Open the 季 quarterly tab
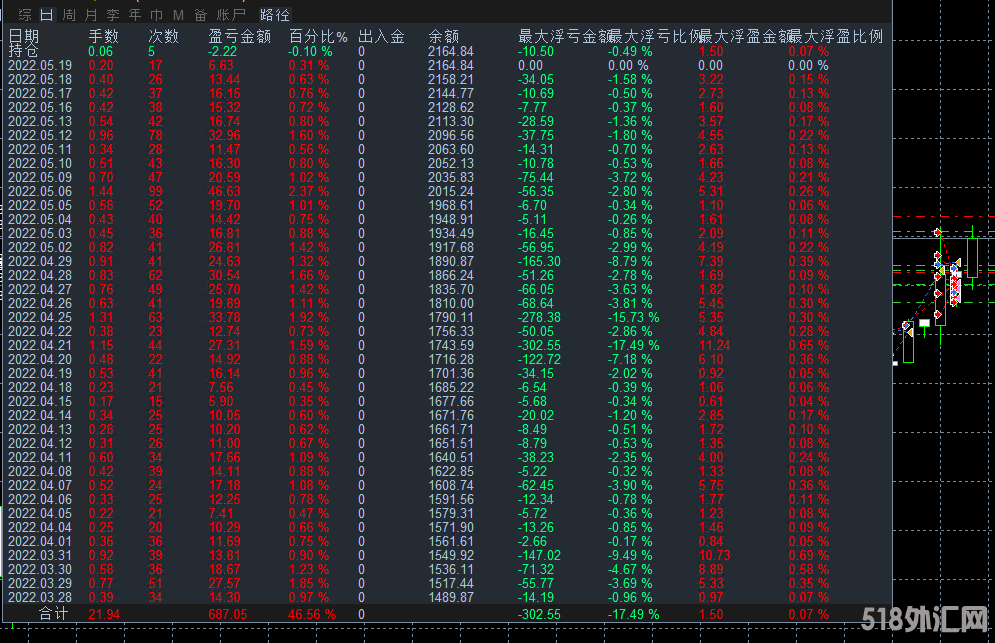Image resolution: width=995 pixels, height=643 pixels. [113, 15]
